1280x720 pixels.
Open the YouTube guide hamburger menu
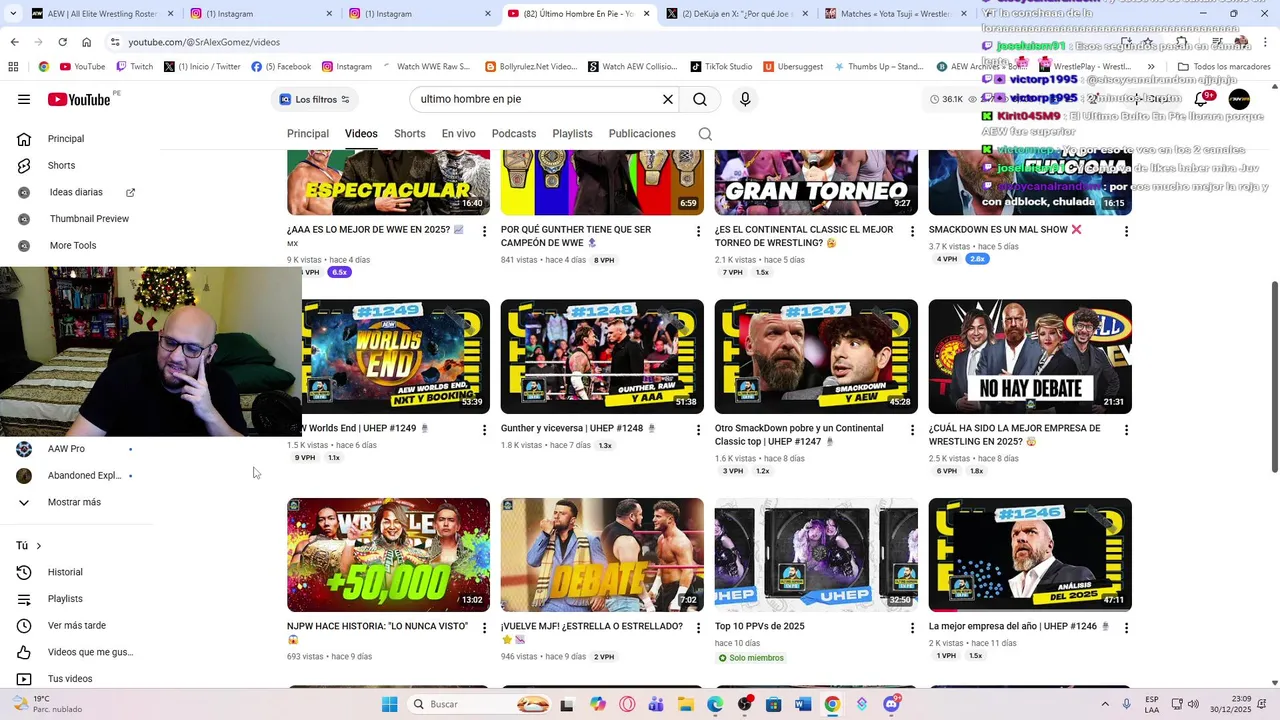point(24,99)
